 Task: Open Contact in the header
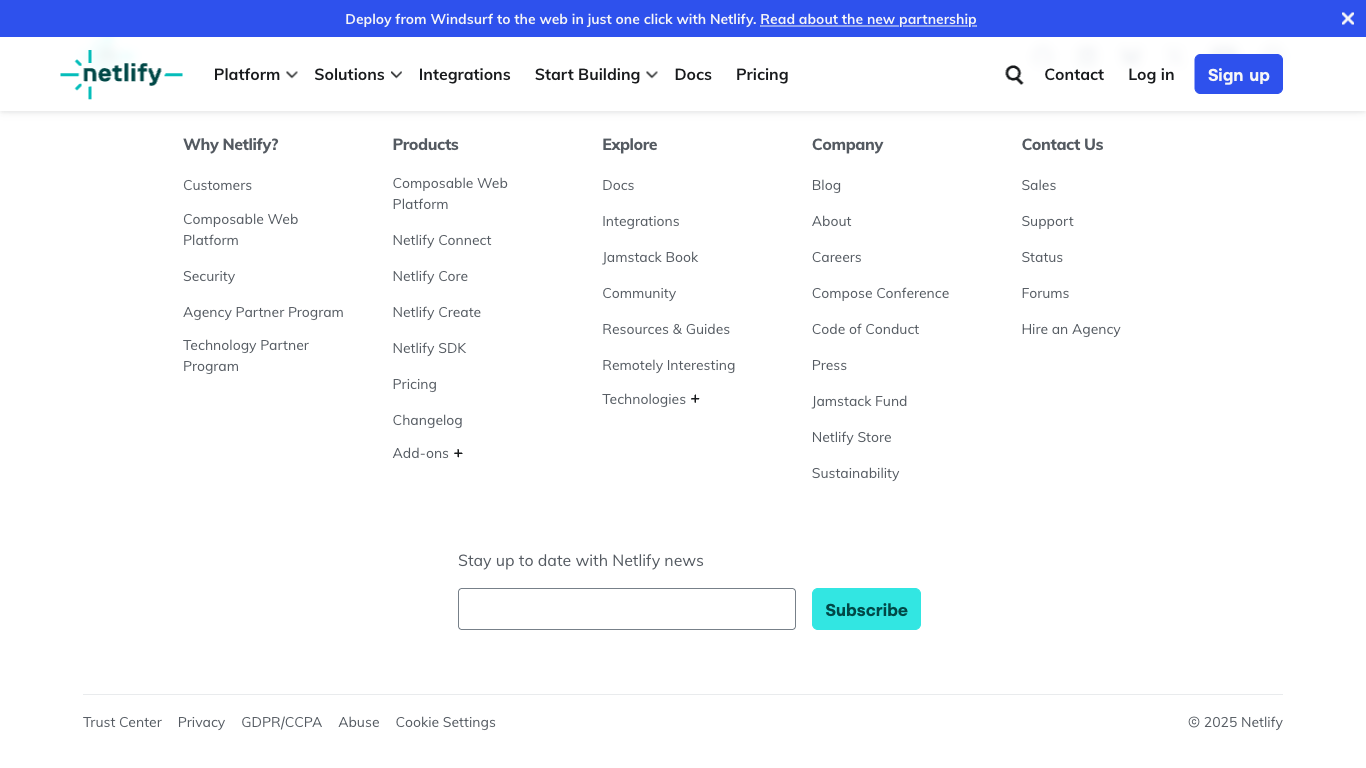(1074, 75)
